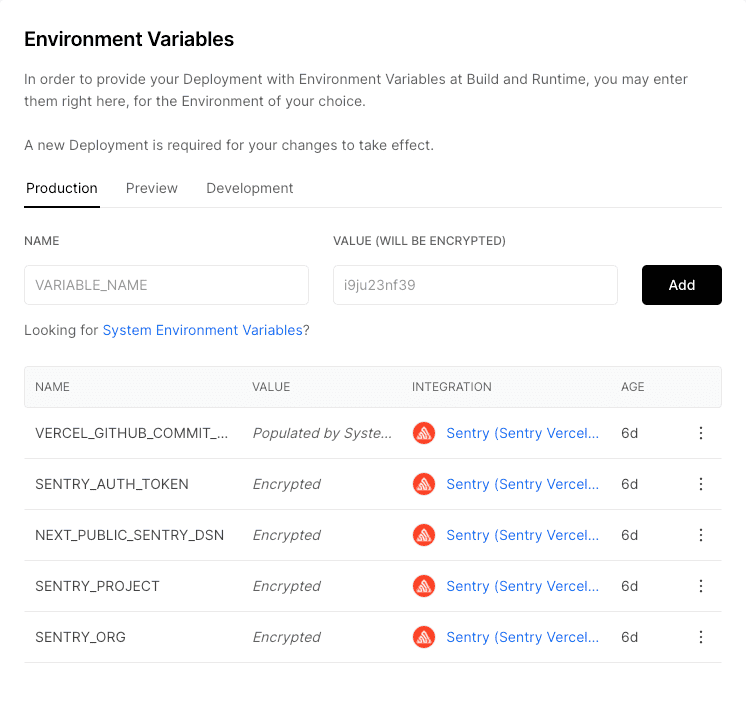Switch to the Development tab
The image size is (746, 708).
click(249, 188)
